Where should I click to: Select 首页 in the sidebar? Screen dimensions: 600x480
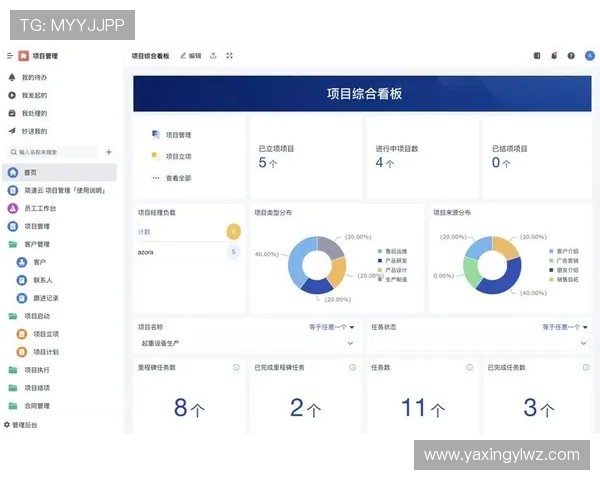pos(60,172)
